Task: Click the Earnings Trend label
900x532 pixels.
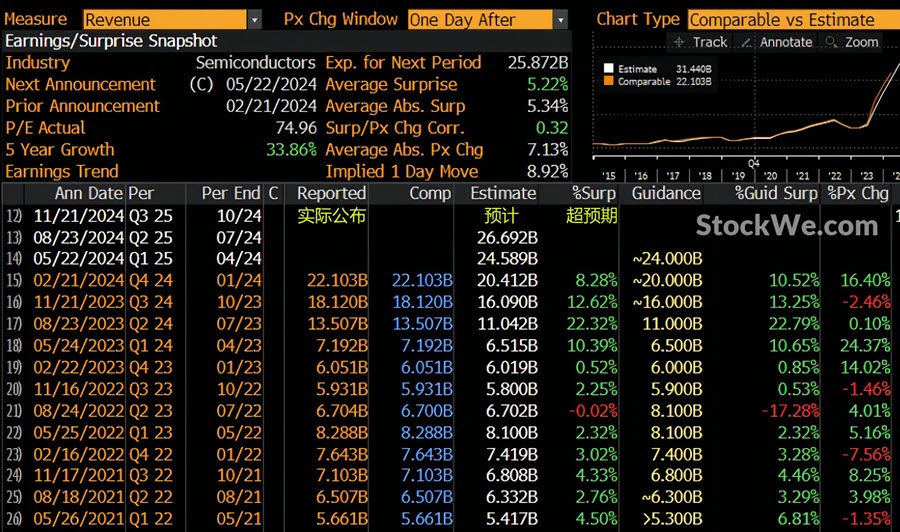Action: [x=62, y=171]
